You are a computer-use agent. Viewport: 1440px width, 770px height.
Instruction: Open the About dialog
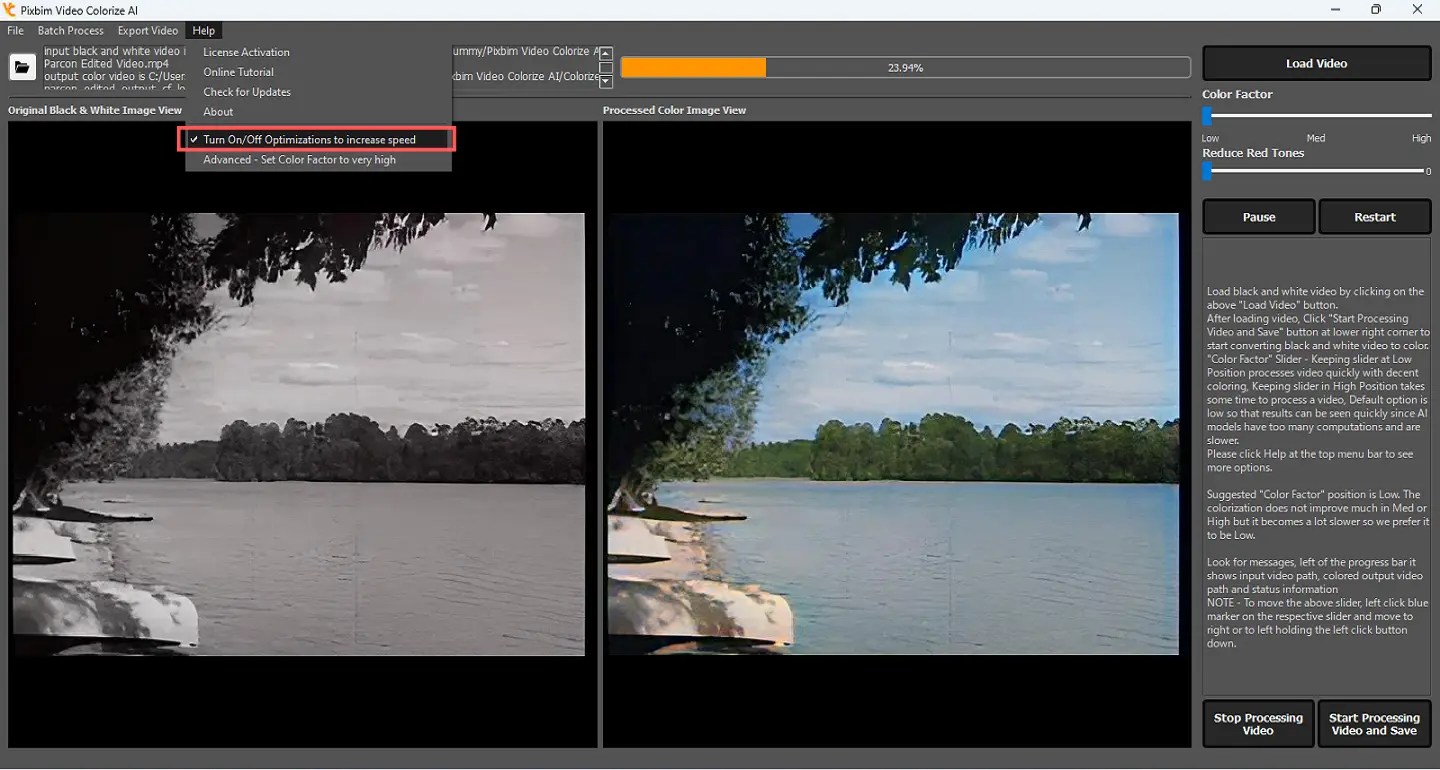(217, 111)
